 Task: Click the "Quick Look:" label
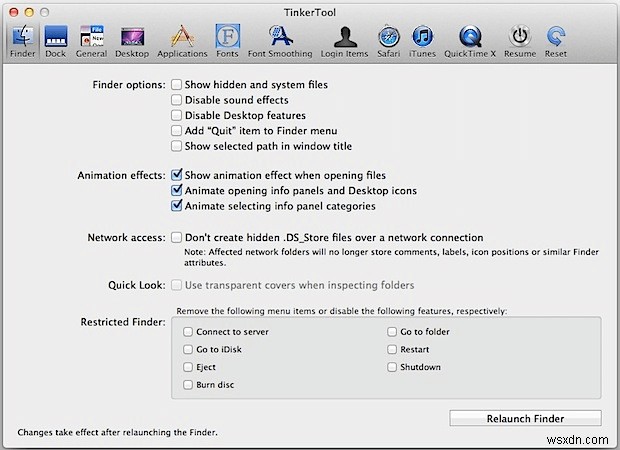(x=137, y=285)
